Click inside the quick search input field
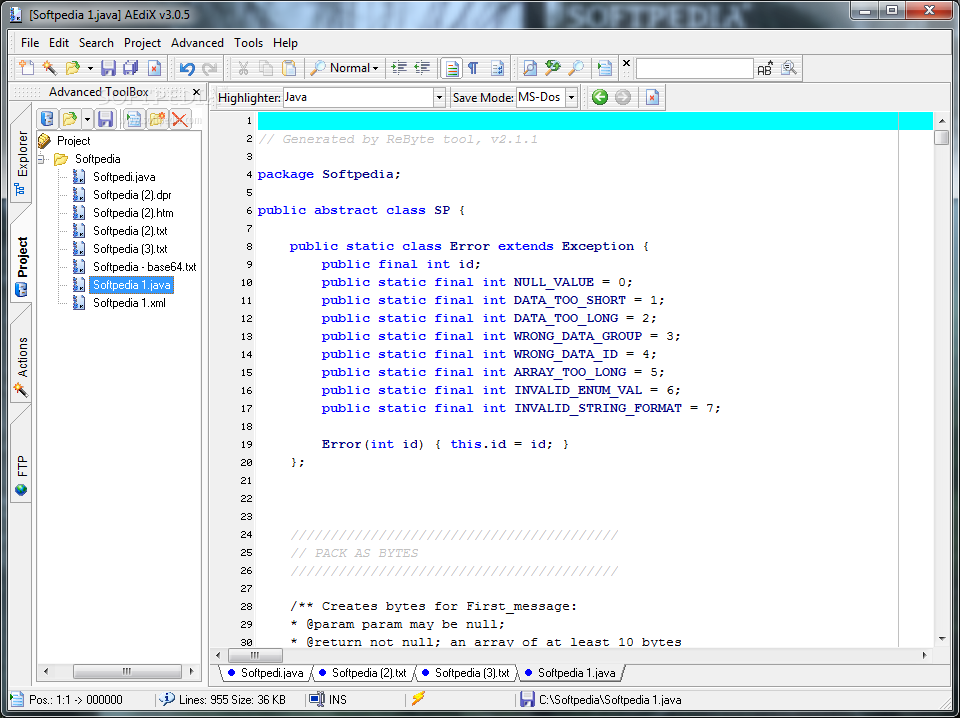This screenshot has width=960, height=718. [694, 69]
